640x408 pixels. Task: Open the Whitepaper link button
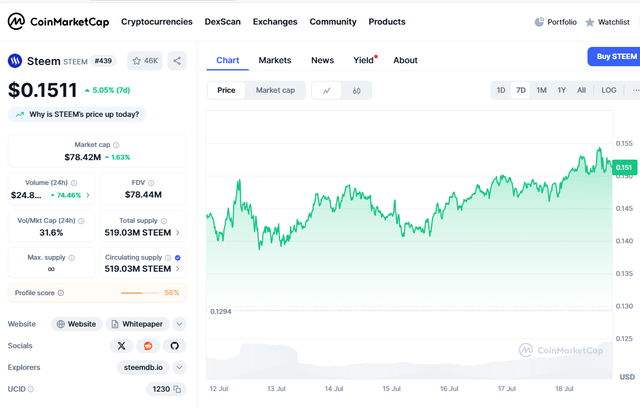(138, 324)
